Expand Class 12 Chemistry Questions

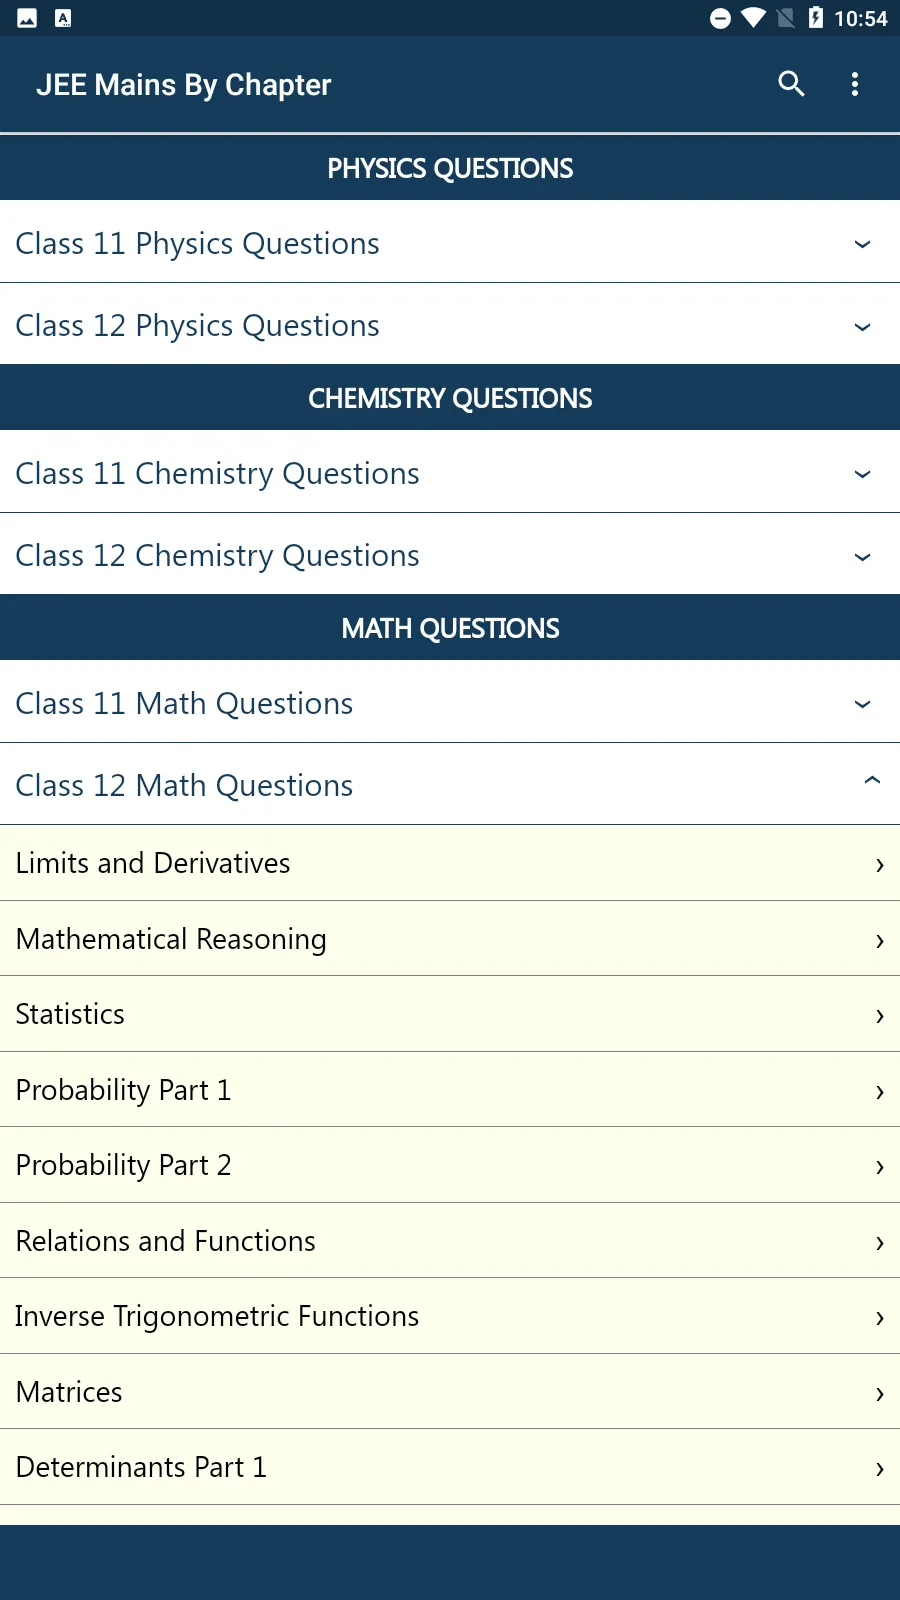[x=450, y=555]
